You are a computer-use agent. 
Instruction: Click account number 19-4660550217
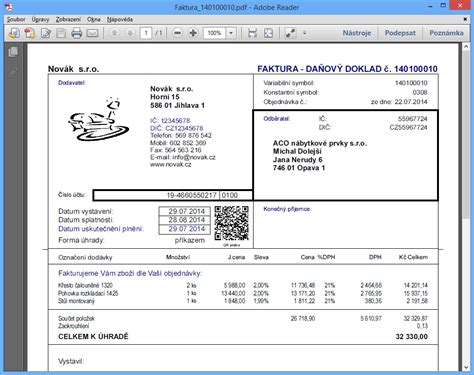click(x=192, y=195)
